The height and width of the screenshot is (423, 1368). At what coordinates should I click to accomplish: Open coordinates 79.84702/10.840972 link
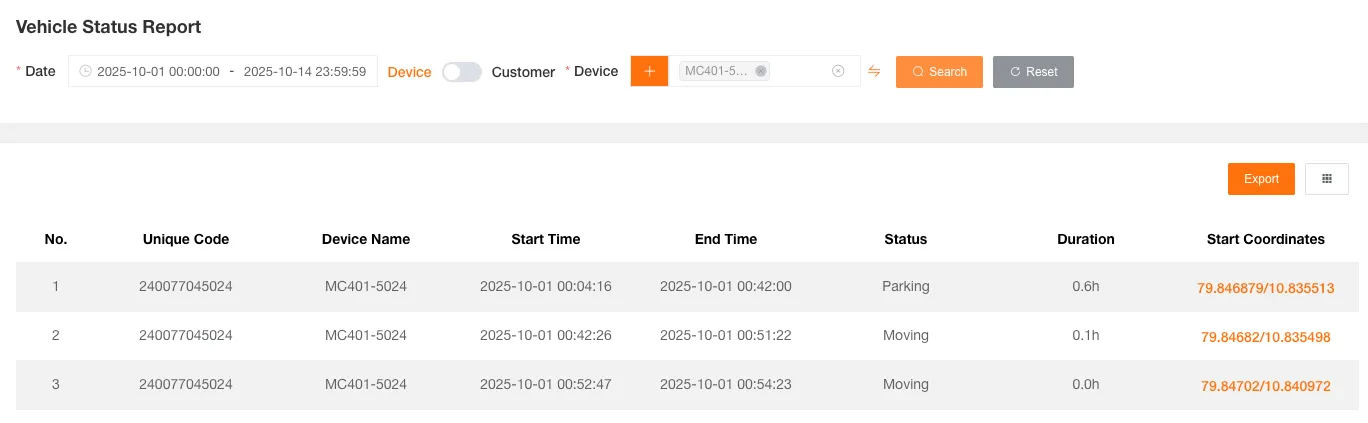(x=1265, y=386)
